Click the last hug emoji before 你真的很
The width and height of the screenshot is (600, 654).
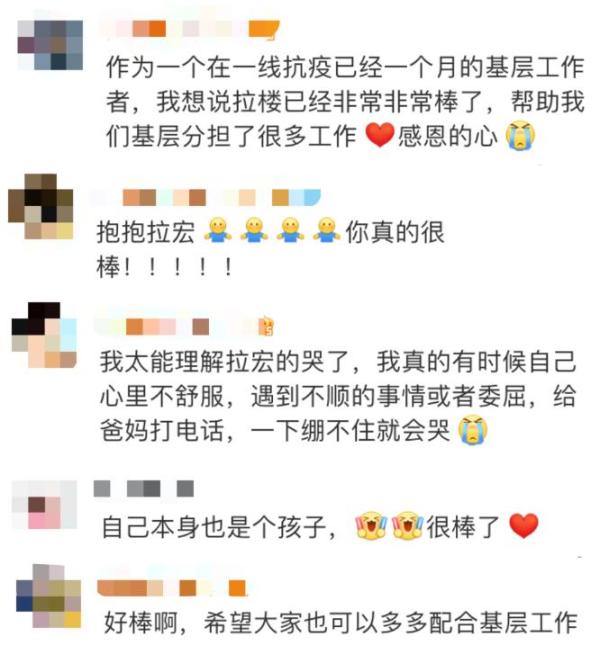[x=326, y=230]
